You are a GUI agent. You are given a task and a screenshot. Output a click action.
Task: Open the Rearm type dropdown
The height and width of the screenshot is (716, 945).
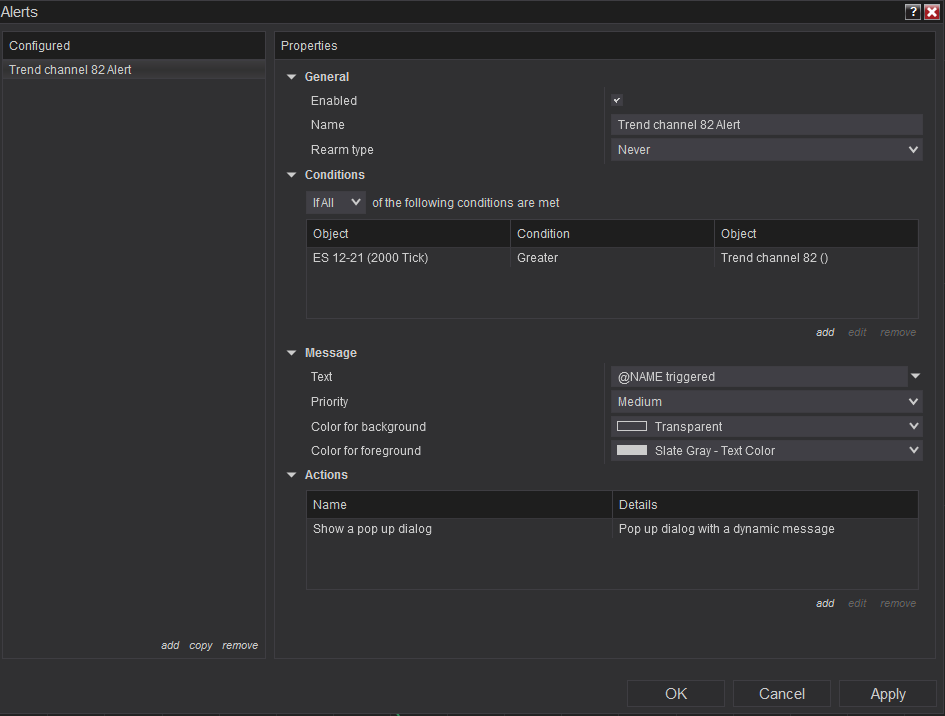766,150
